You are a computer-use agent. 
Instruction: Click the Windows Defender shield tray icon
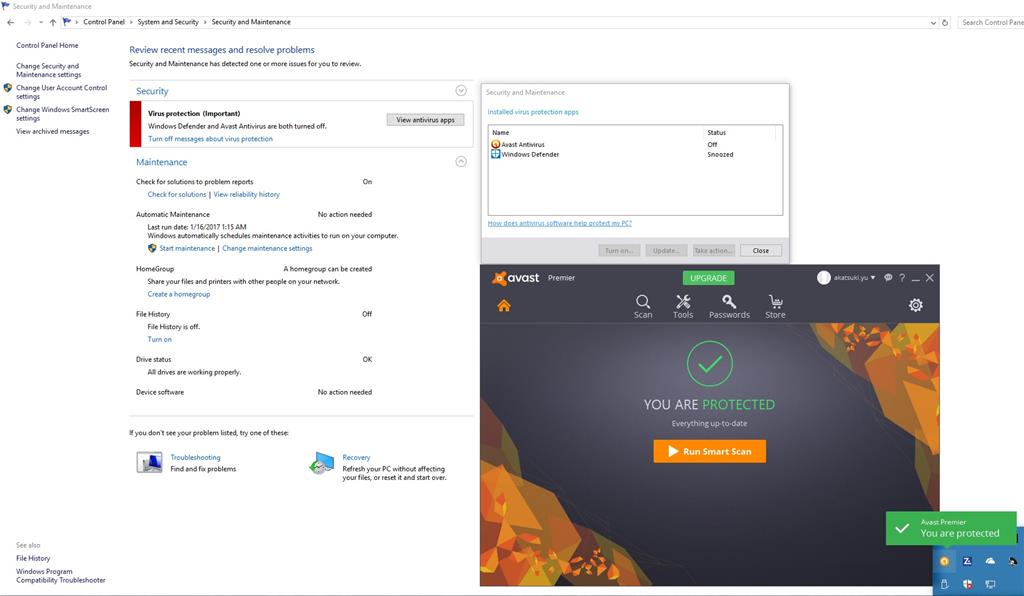(x=967, y=584)
